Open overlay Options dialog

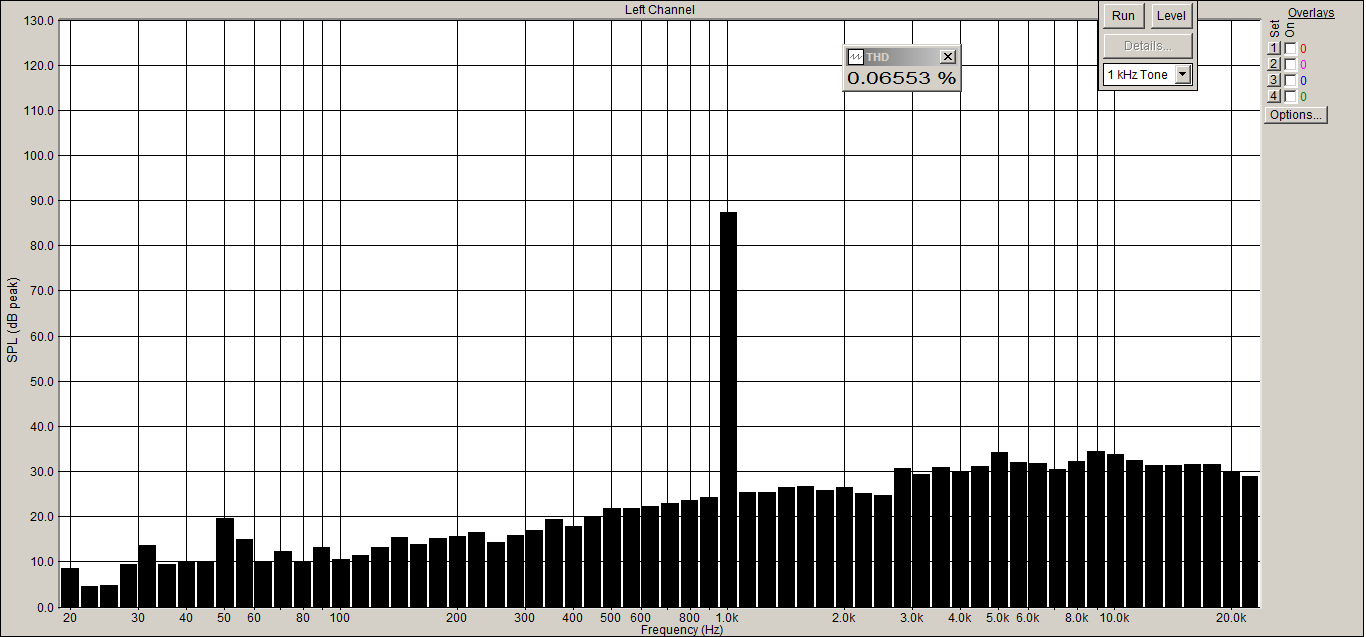click(x=1296, y=115)
